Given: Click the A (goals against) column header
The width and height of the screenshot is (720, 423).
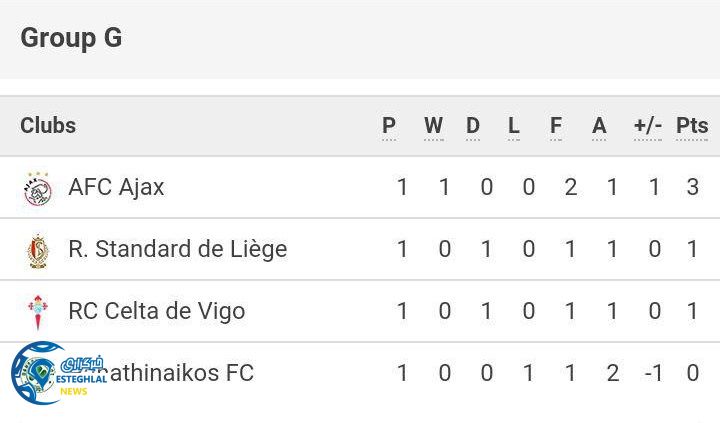Looking at the screenshot, I should click(x=599, y=126).
